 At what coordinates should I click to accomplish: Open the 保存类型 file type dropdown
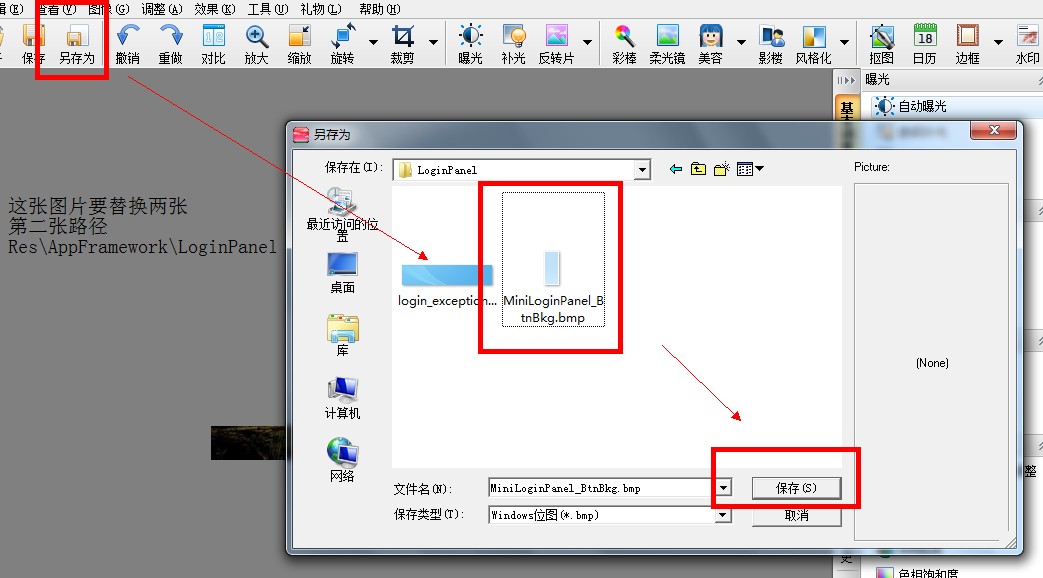pos(724,515)
